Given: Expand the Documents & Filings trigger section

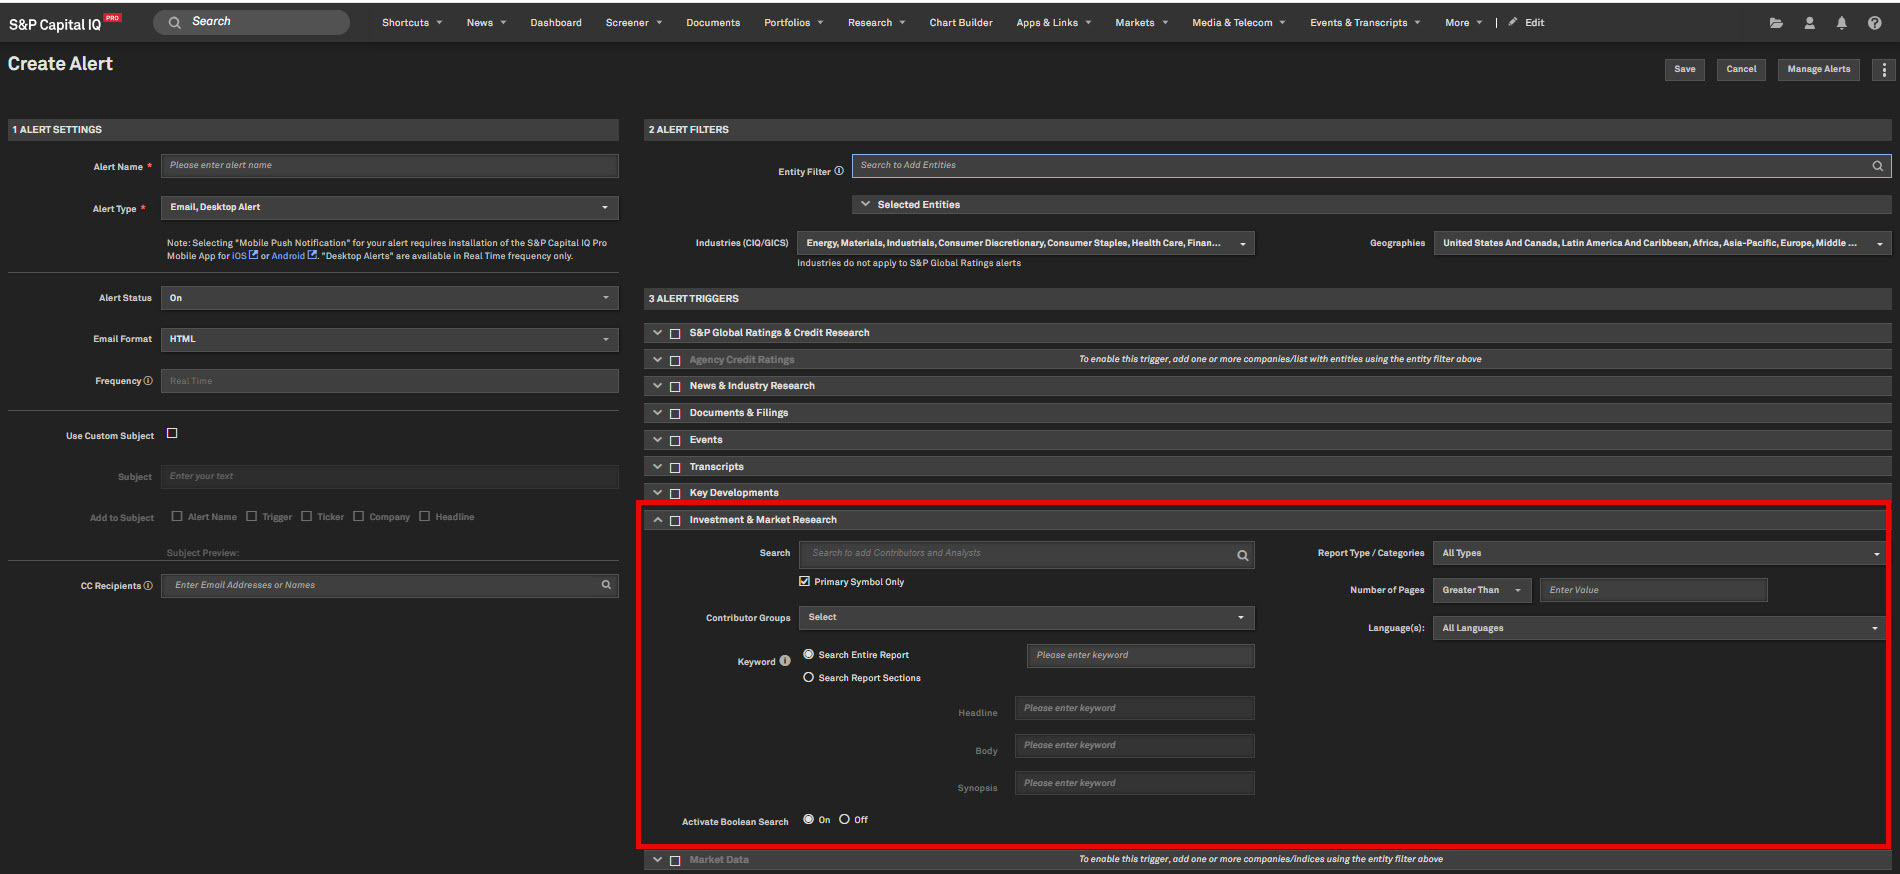Looking at the screenshot, I should pyautogui.click(x=657, y=413).
